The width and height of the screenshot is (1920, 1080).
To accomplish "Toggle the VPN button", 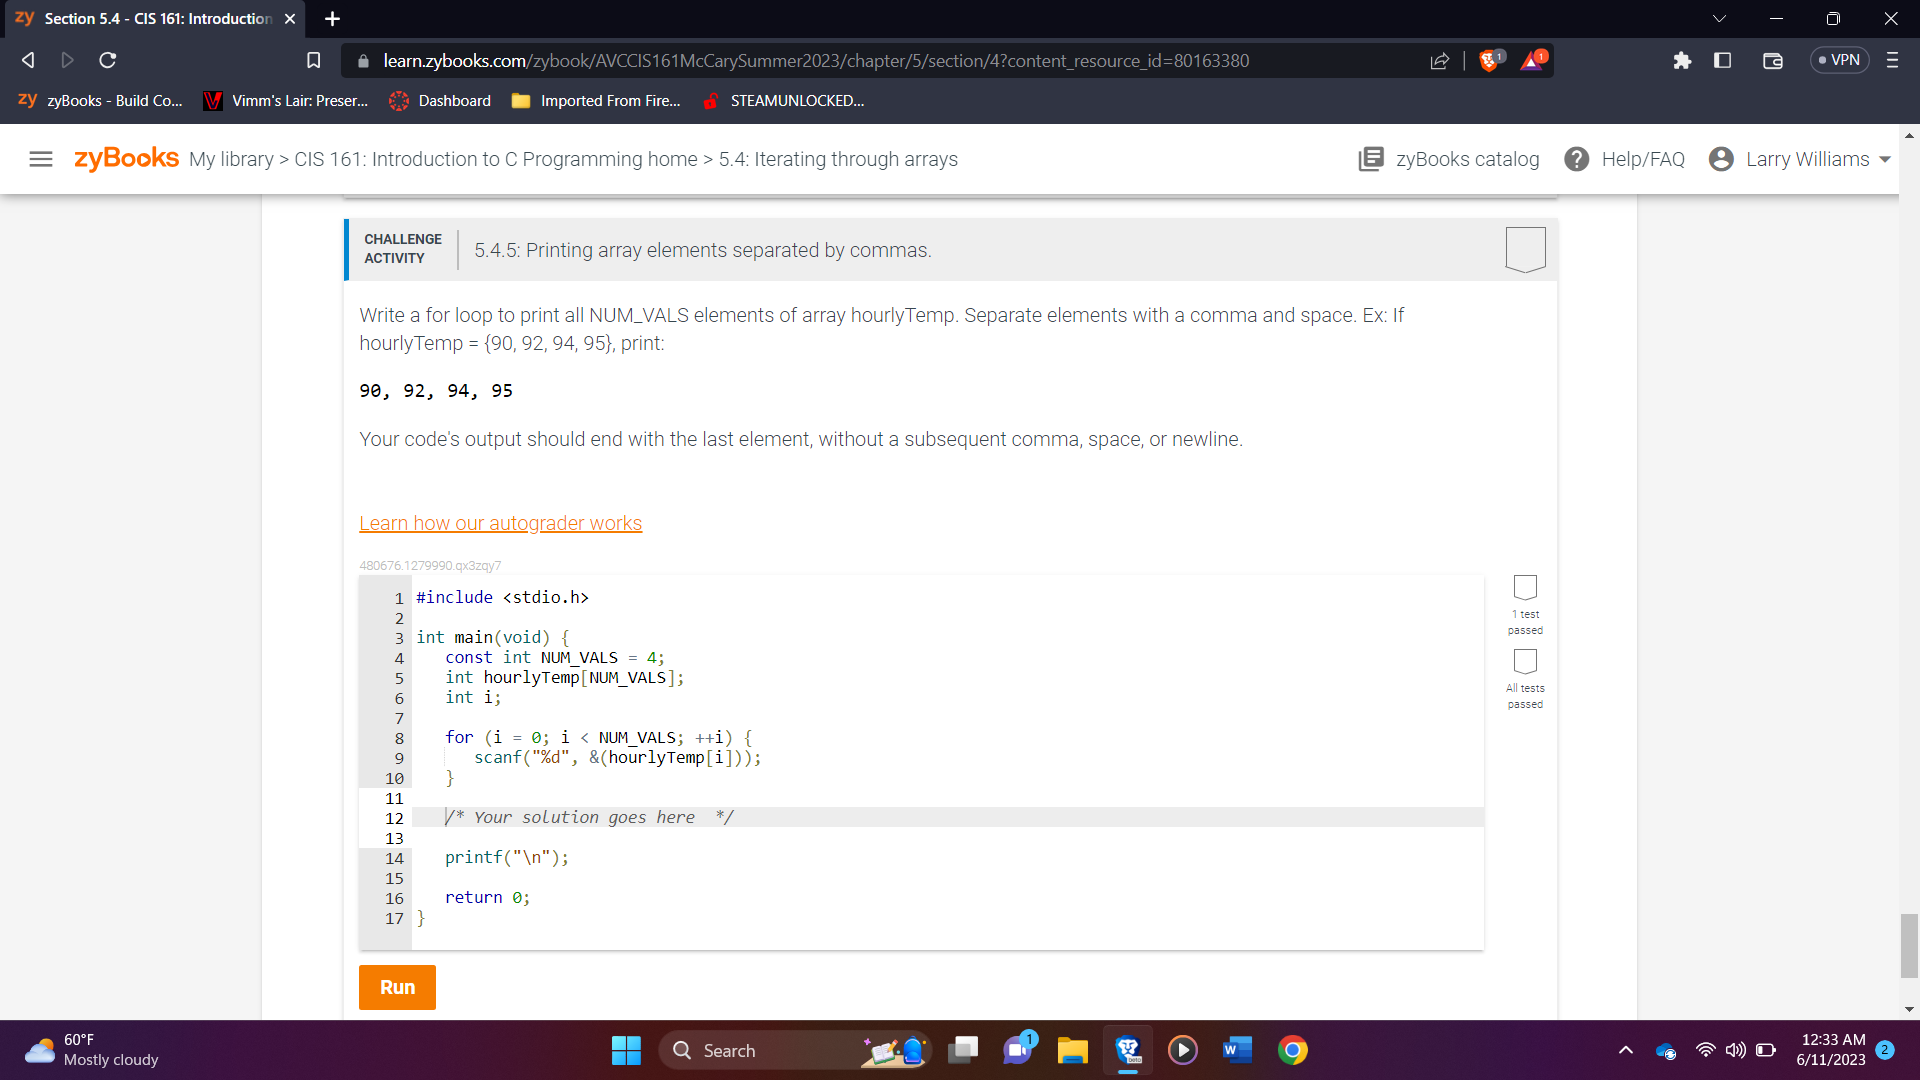I will pos(1839,60).
